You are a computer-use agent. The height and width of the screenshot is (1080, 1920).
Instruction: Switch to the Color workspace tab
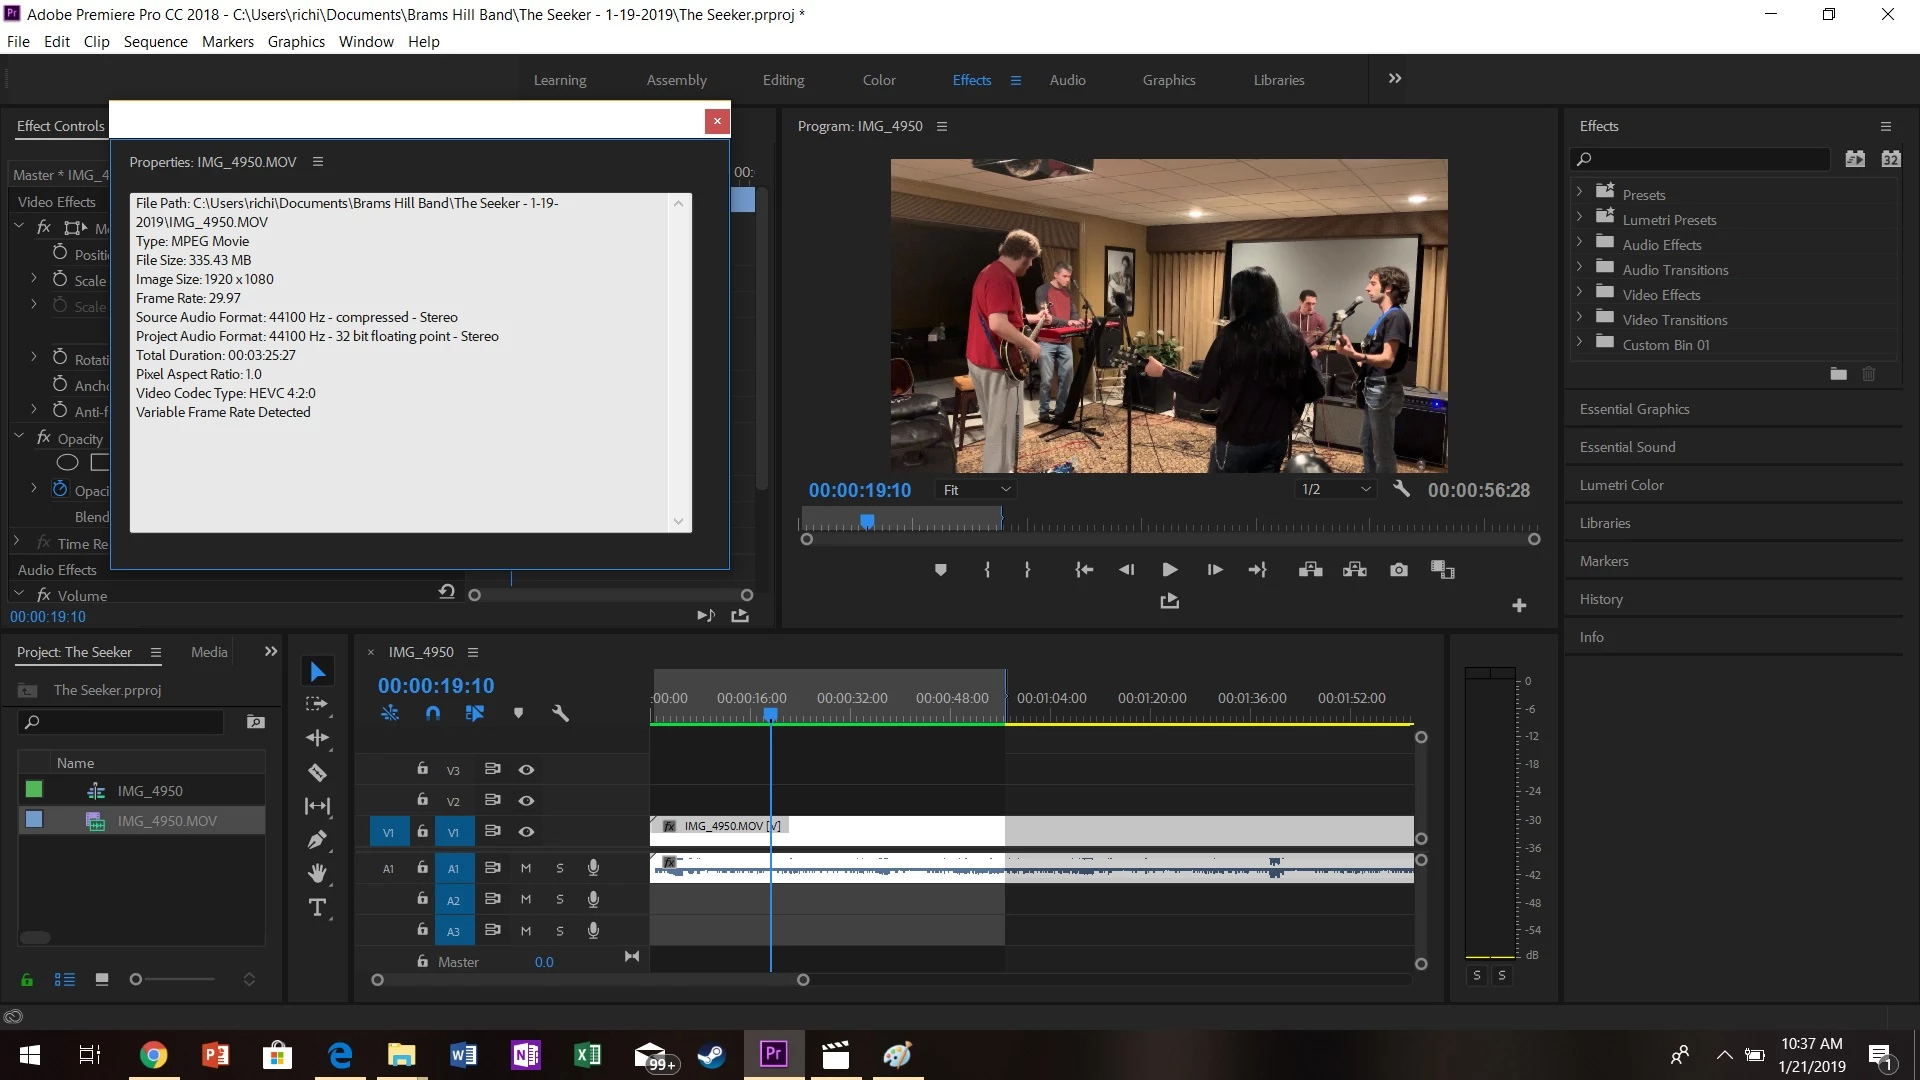tap(879, 80)
